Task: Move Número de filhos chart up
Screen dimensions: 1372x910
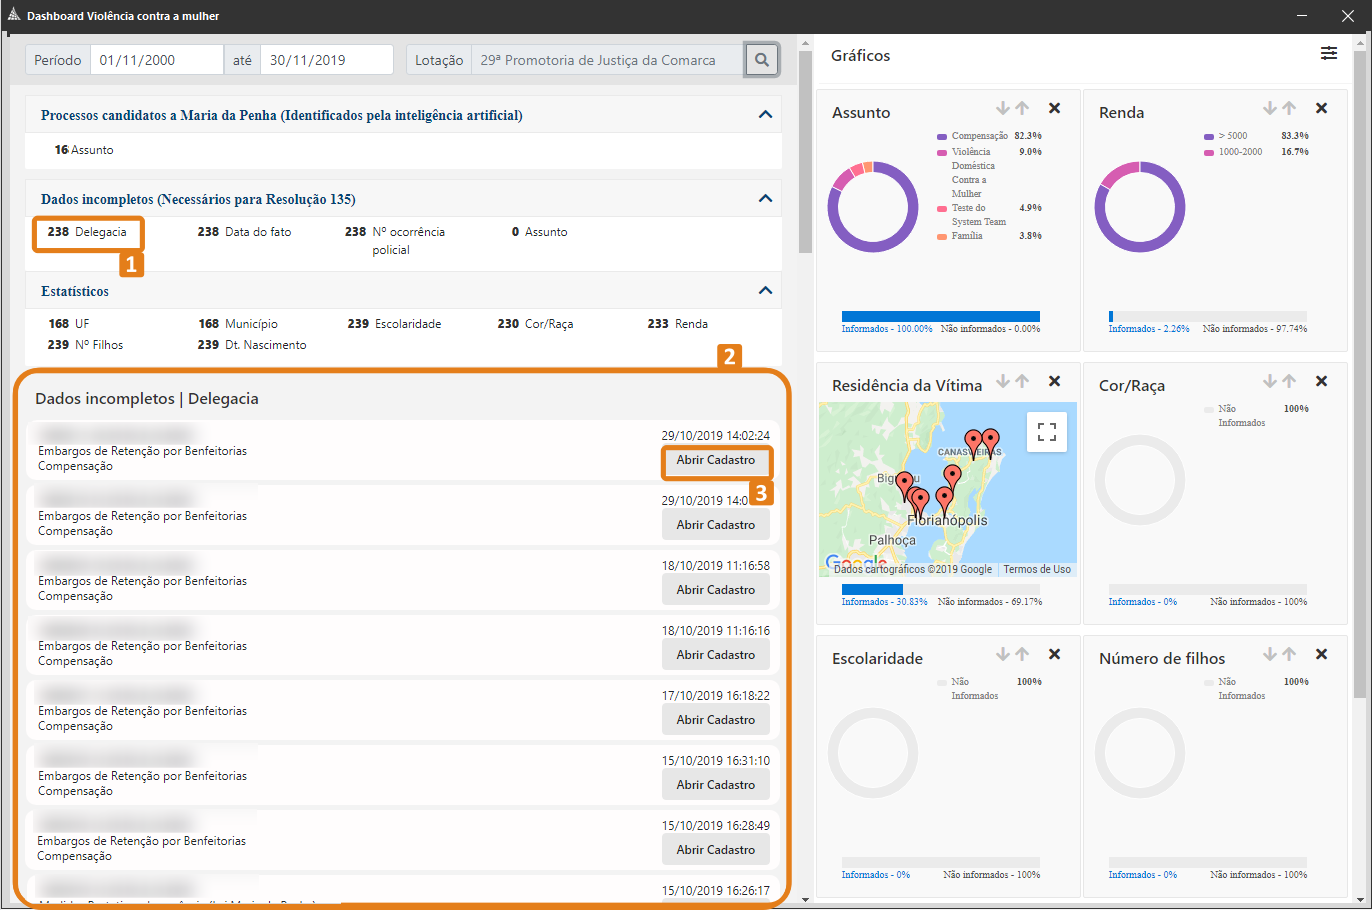Action: 1289,654
